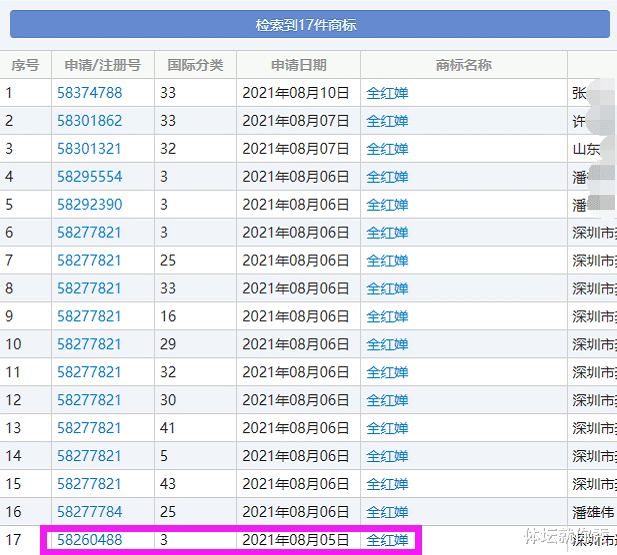Viewport: 617px width, 555px height.
Task: Click the '商标名称' column header
Action: click(x=463, y=65)
